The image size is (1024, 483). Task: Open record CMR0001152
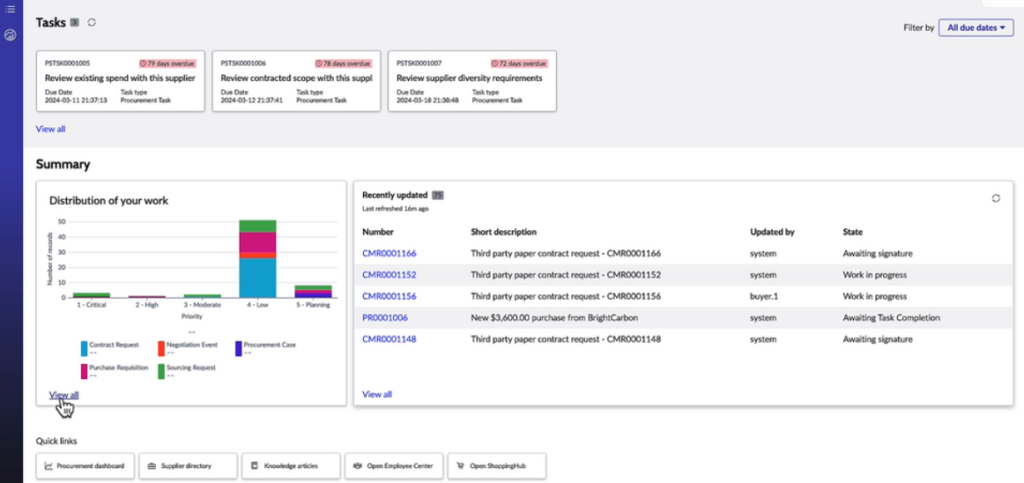pyautogui.click(x=389, y=275)
